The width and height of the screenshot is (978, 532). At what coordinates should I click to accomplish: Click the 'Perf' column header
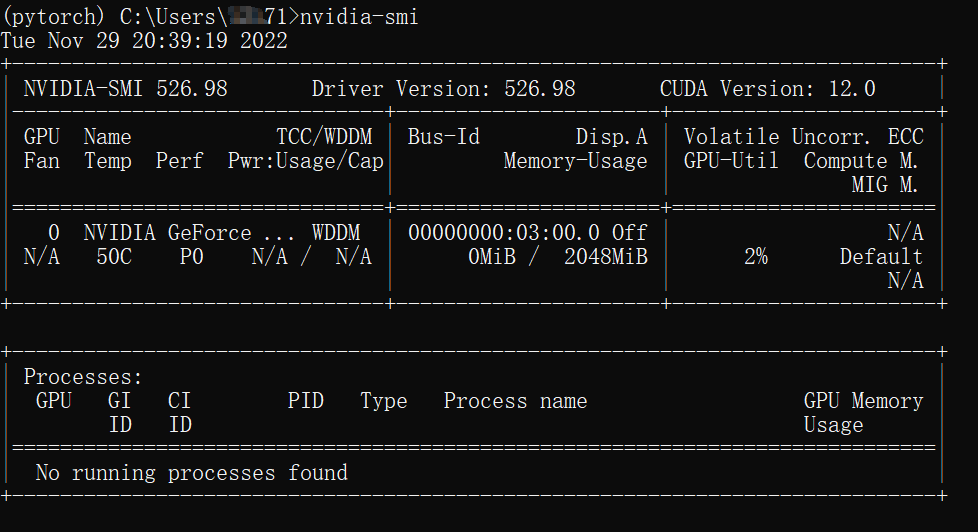(x=180, y=162)
